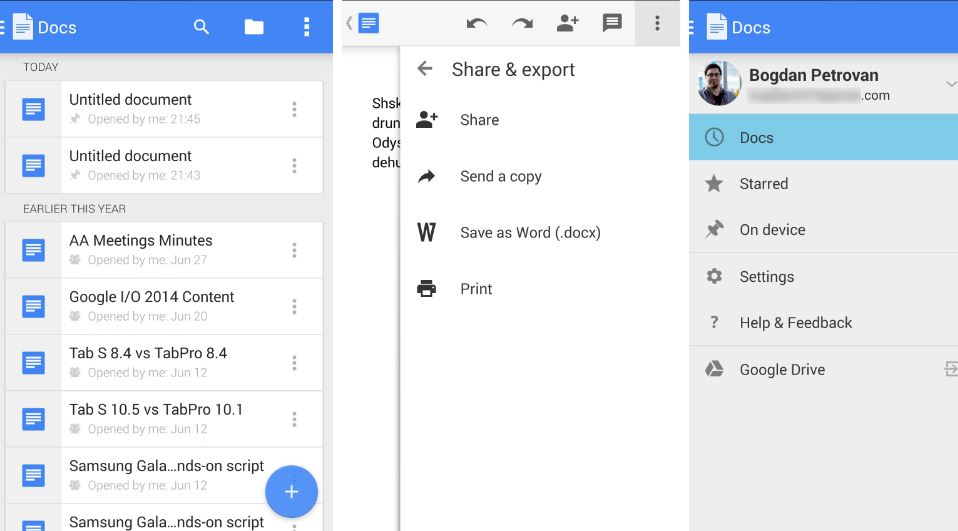The image size is (958, 531).
Task: Tap the Send a copy arrow icon
Action: (x=426, y=176)
